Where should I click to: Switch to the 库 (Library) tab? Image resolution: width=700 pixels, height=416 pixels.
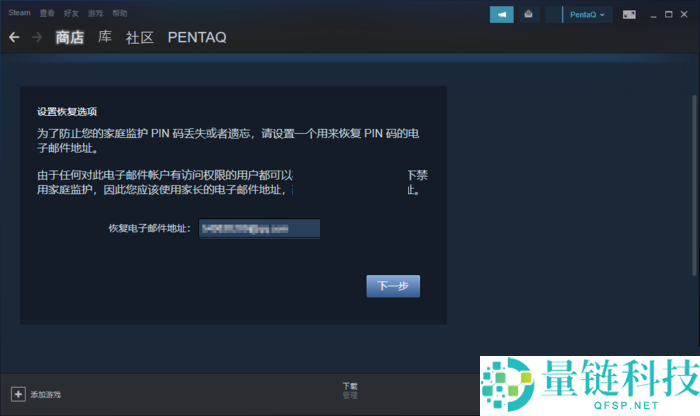[105, 38]
